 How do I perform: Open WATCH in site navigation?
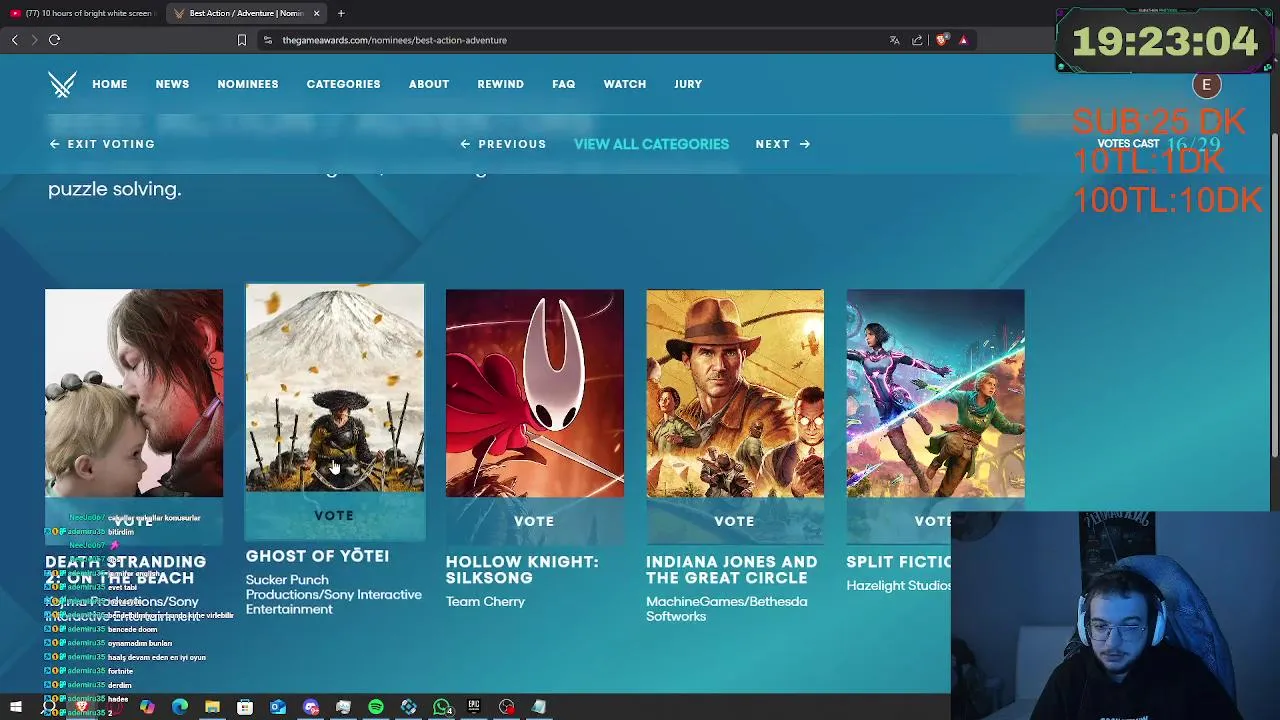(625, 84)
